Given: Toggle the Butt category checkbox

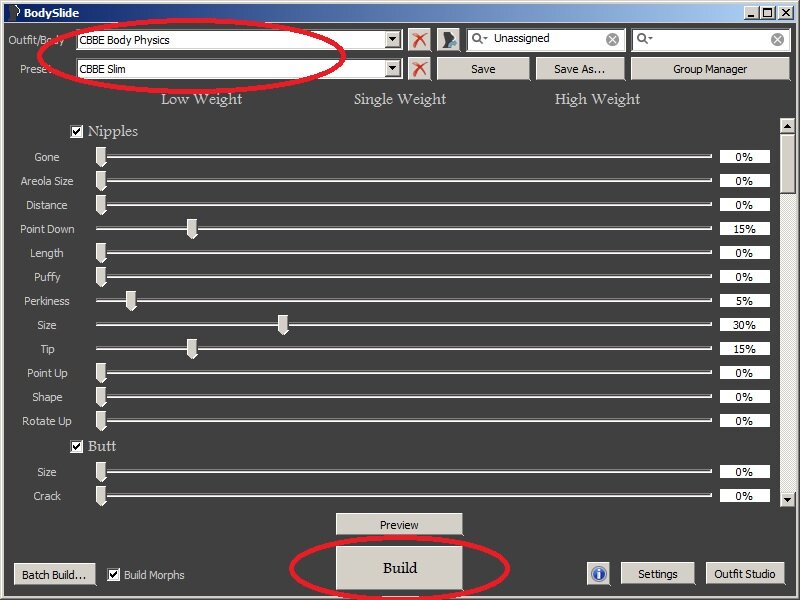Looking at the screenshot, I should tap(77, 446).
